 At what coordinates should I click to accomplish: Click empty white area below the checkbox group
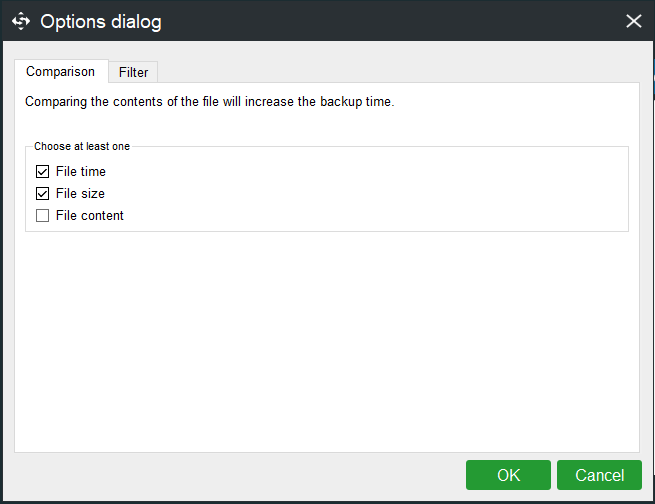point(327,340)
